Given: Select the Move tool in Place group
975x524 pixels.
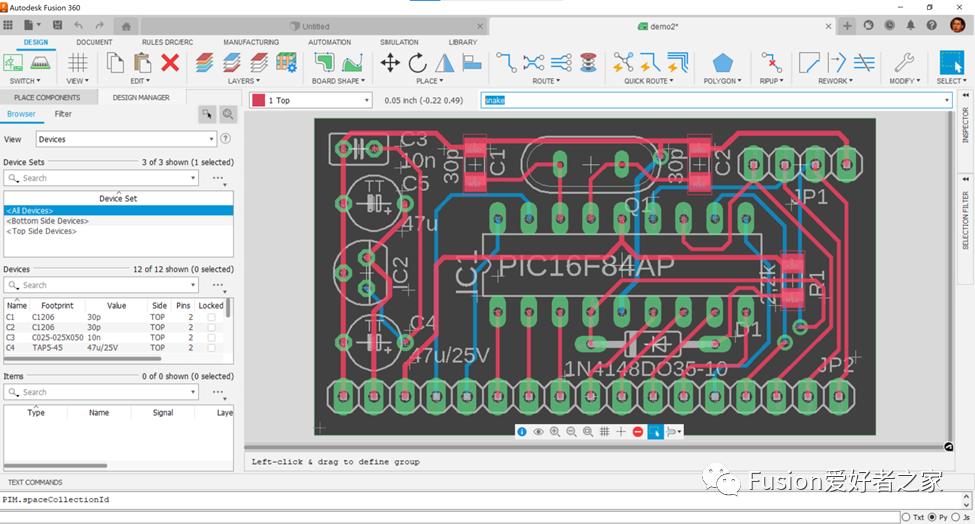Looking at the screenshot, I should click(x=390, y=63).
